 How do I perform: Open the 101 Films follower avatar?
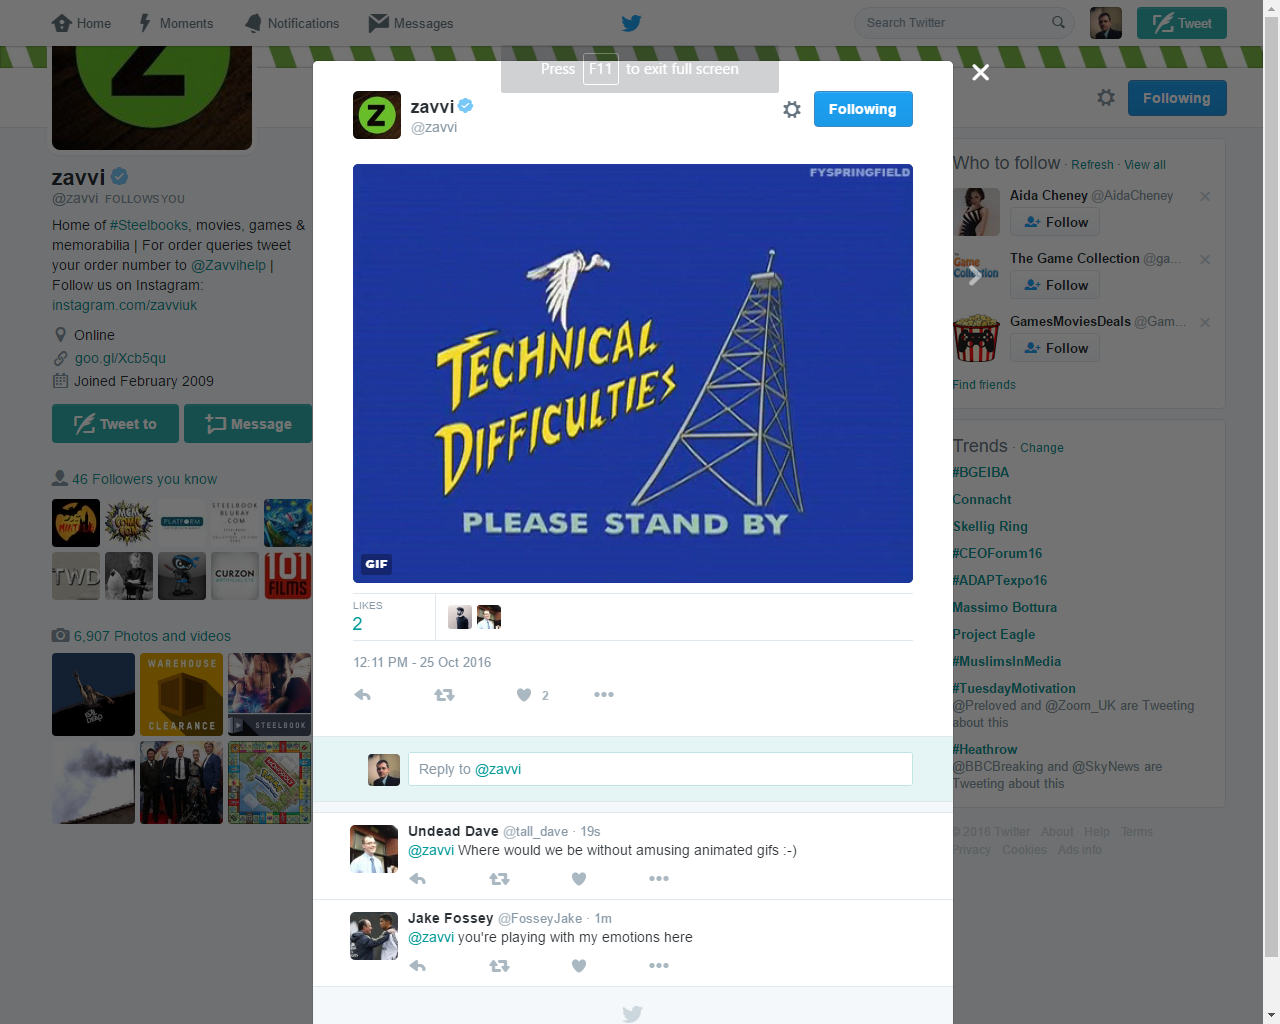[288, 576]
